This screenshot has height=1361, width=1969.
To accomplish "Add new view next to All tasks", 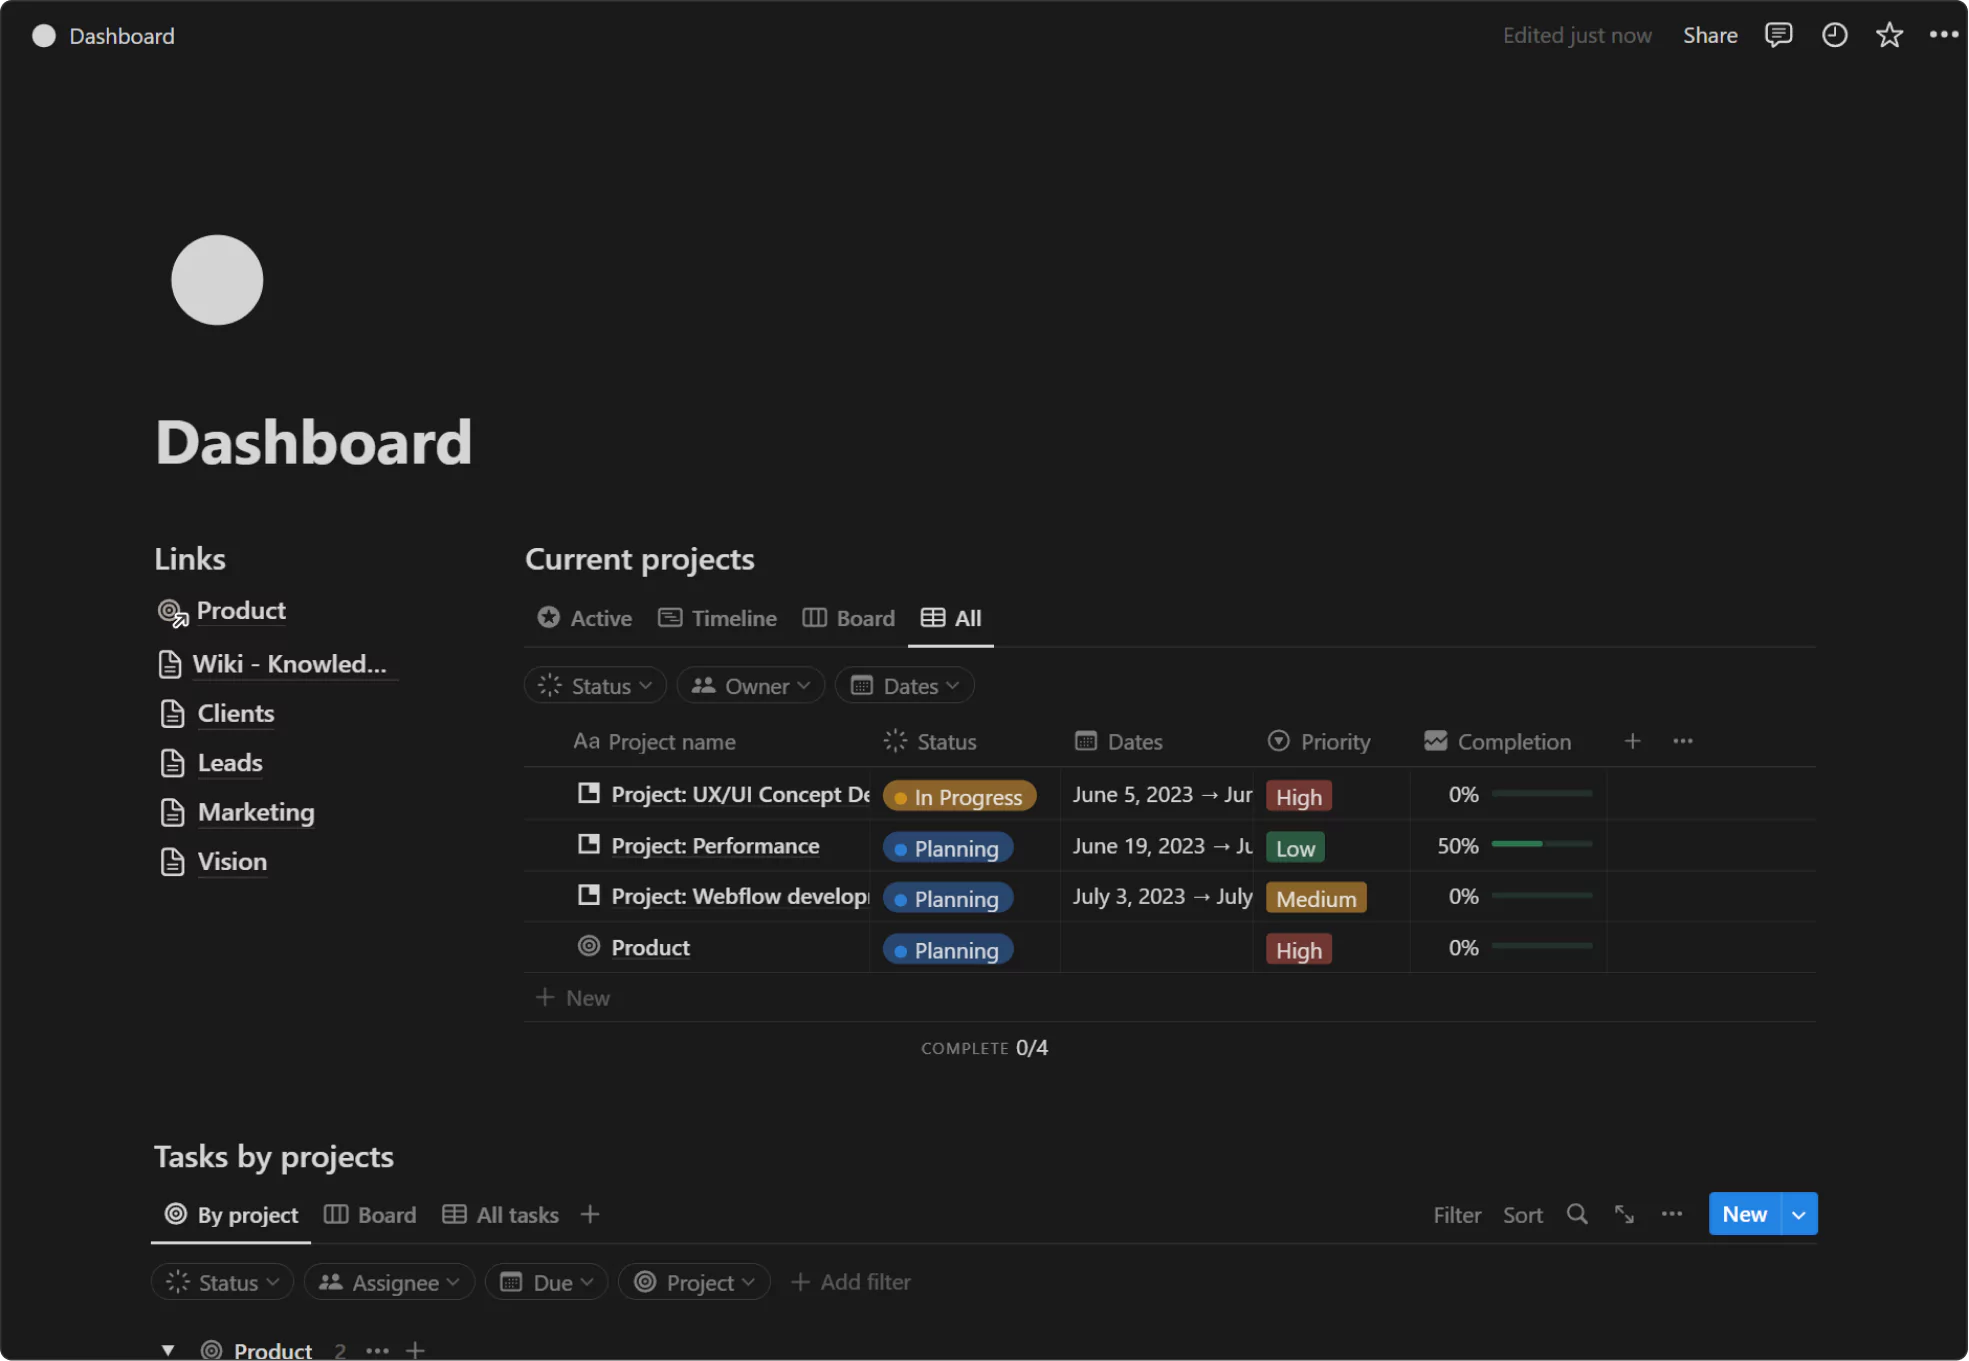I will pos(590,1214).
